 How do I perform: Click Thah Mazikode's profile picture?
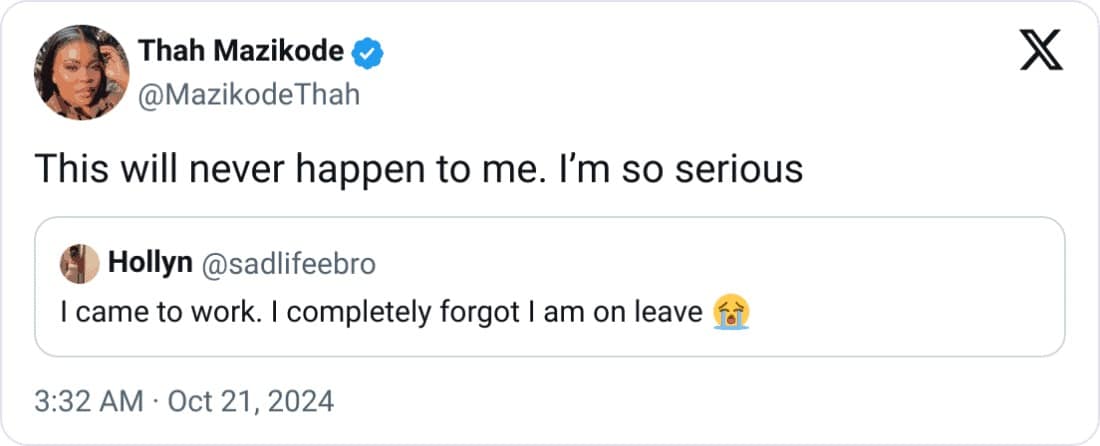(83, 69)
